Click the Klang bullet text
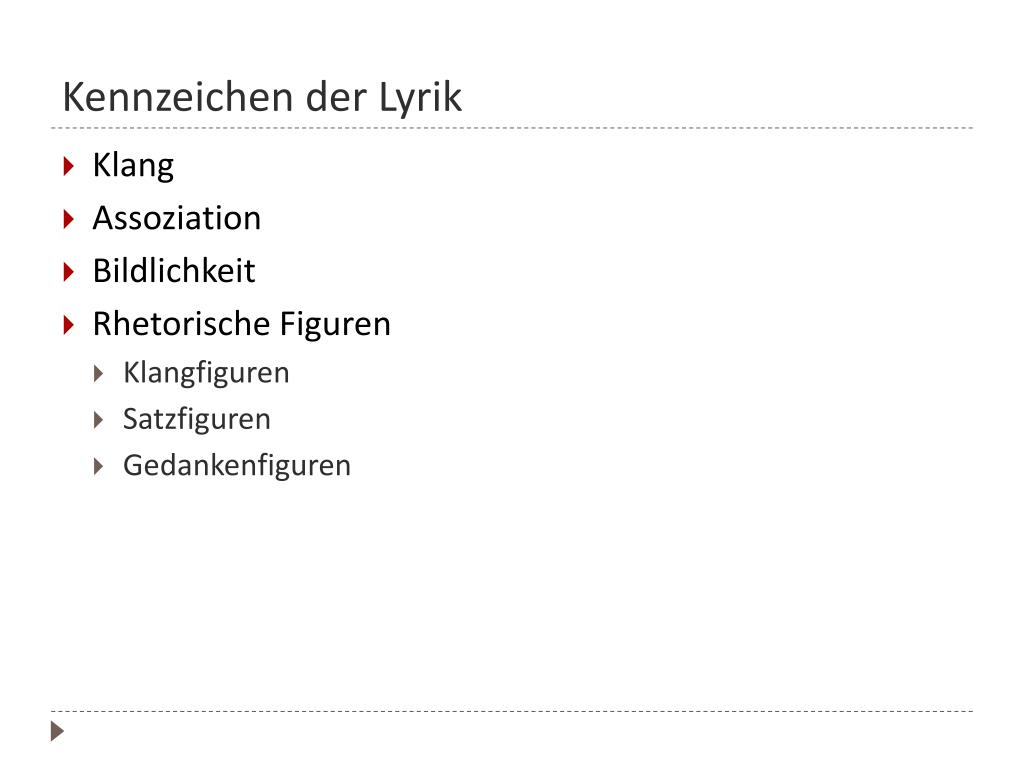 (133, 165)
